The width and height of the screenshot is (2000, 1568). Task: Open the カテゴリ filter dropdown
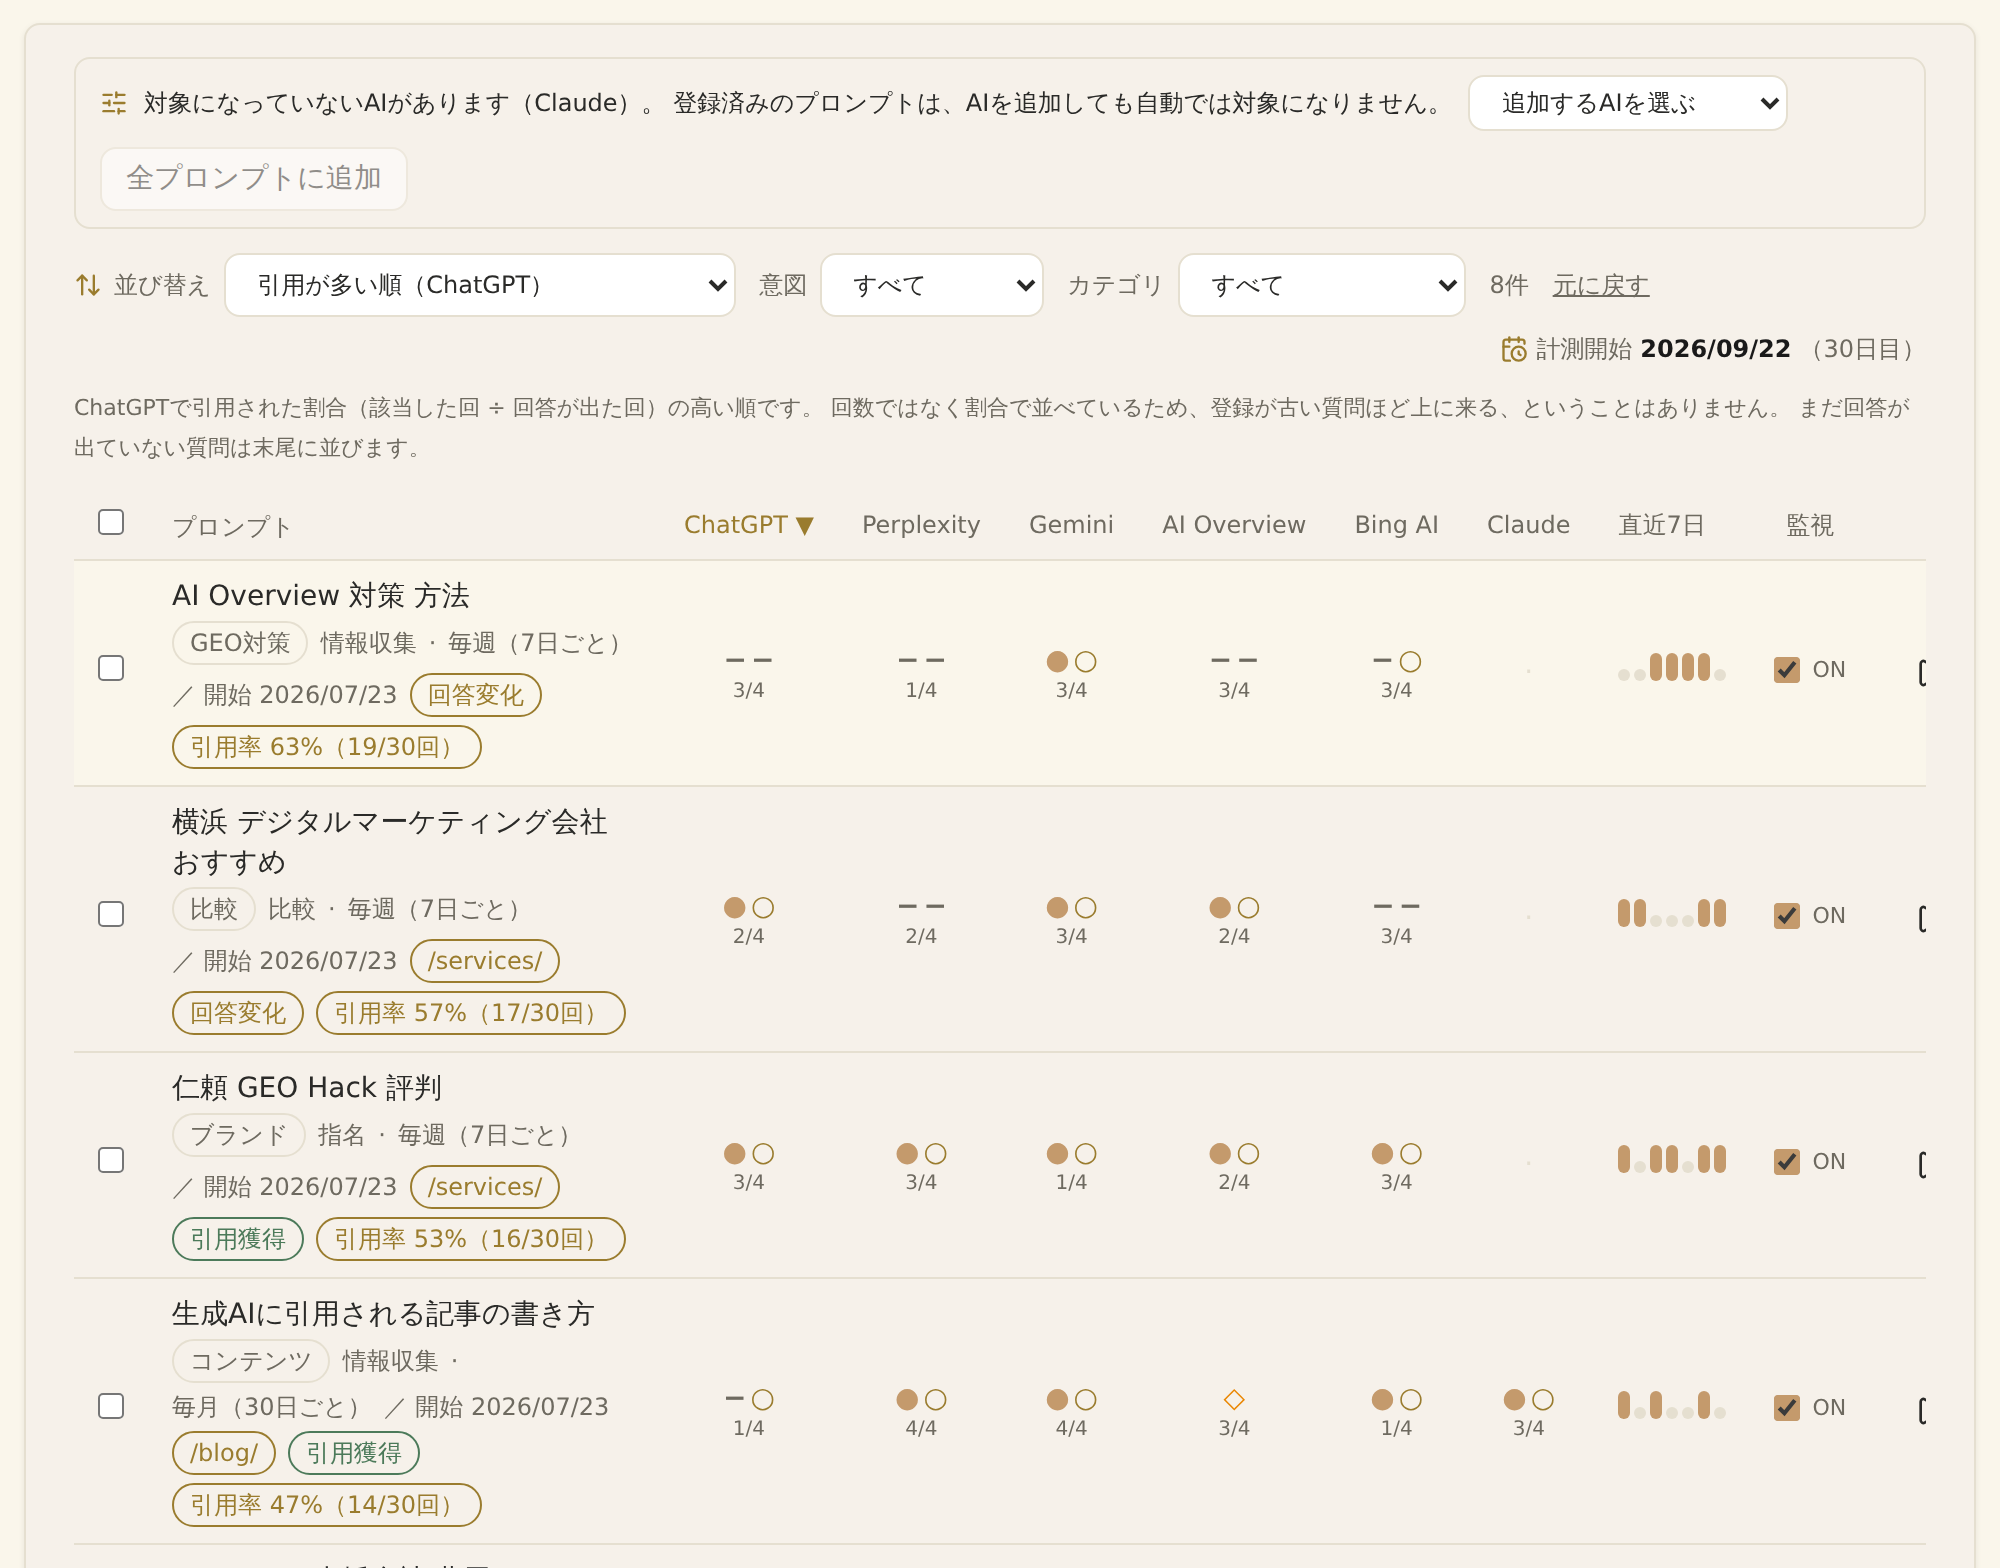click(x=1322, y=285)
